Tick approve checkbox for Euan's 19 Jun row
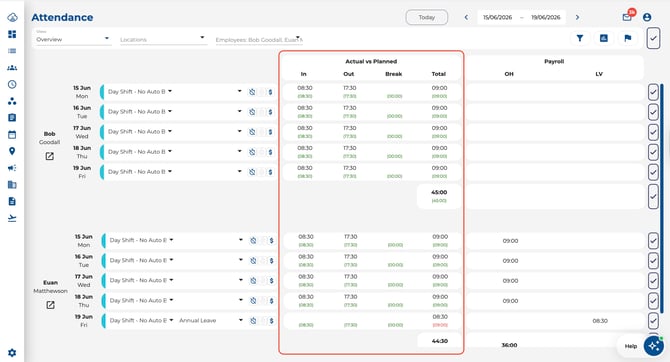Image resolution: width=670 pixels, height=362 pixels. 653,321
